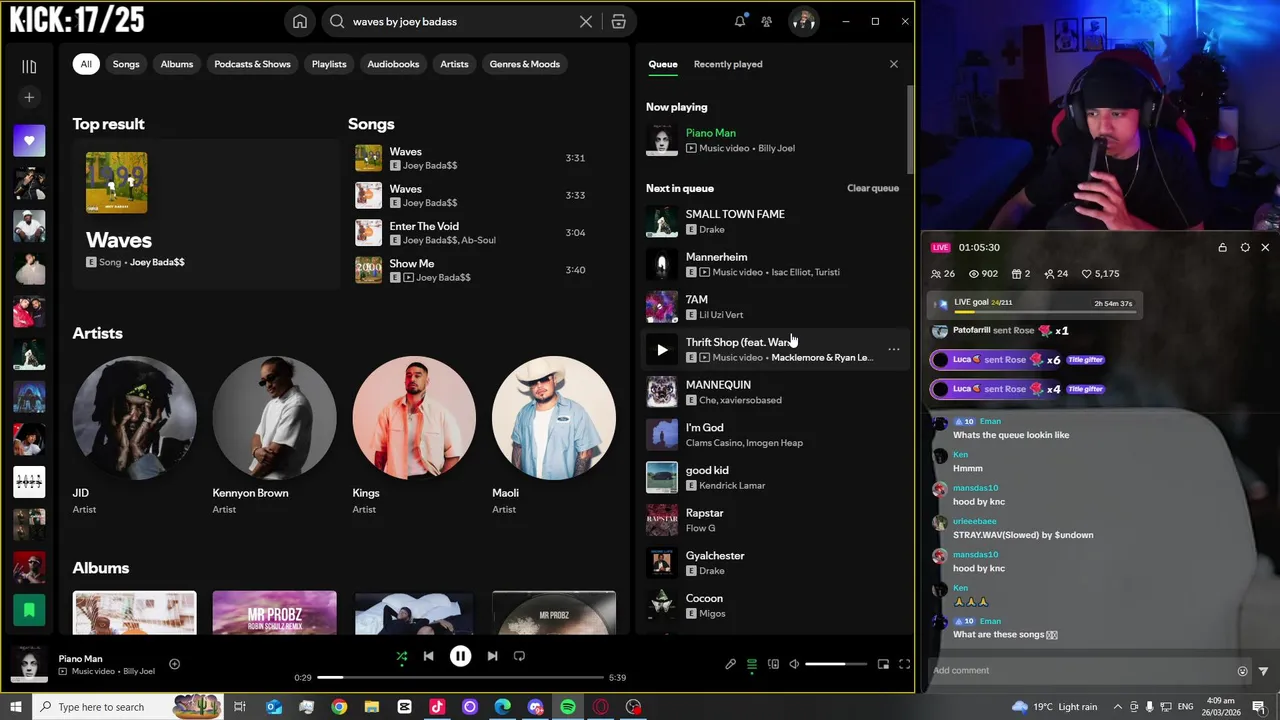Open Chrome from the taskbar
Screen dimensions: 1280x720
click(x=339, y=707)
